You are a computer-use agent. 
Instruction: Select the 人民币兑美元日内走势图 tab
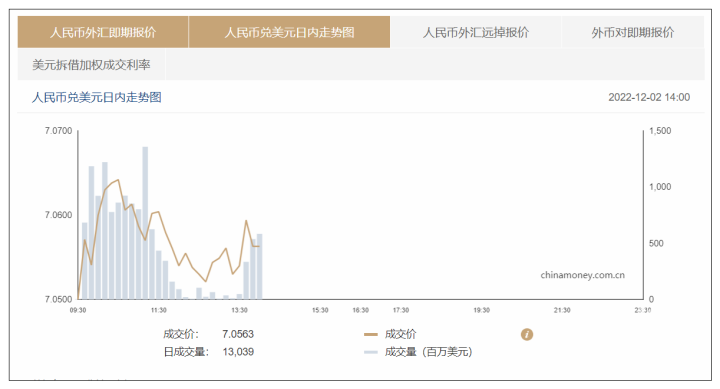point(289,32)
